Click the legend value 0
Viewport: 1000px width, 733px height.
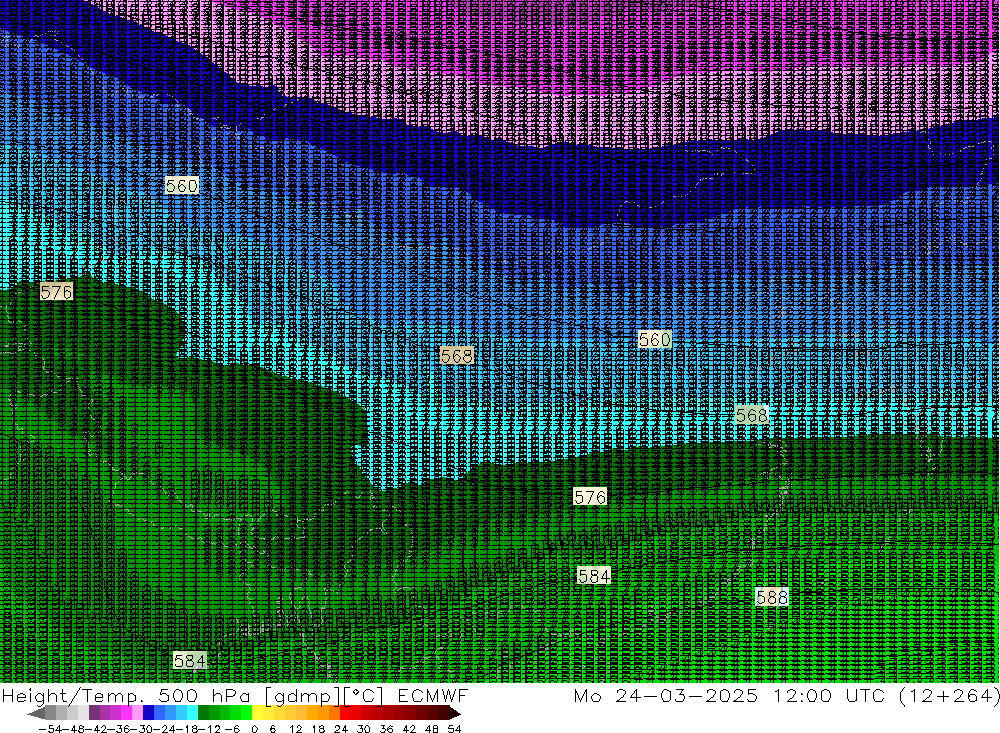[x=254, y=729]
